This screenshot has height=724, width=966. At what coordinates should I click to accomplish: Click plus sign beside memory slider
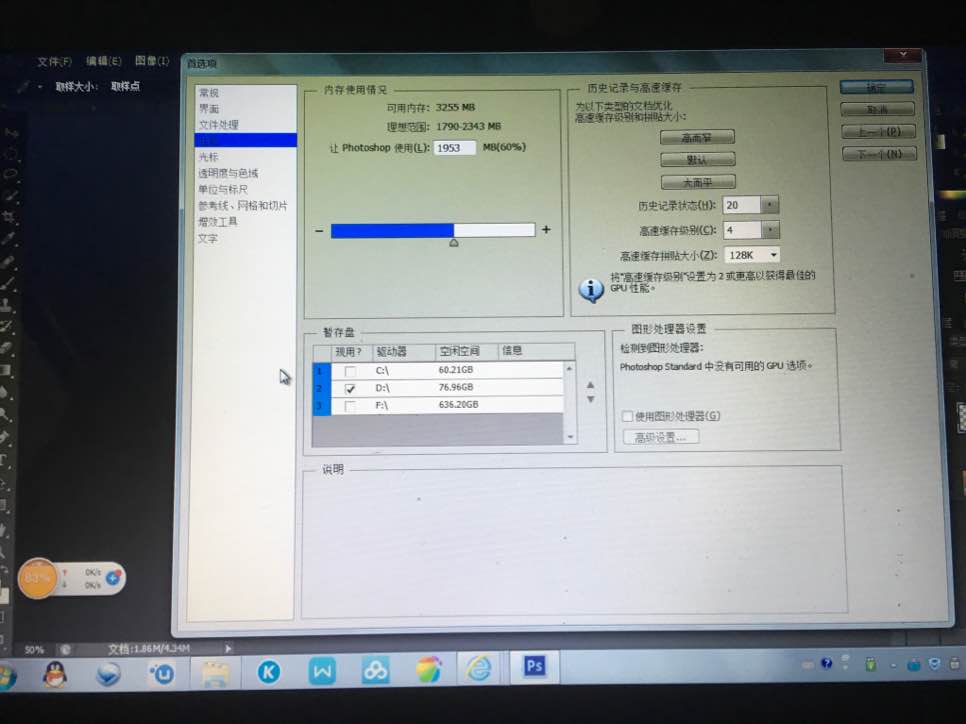[546, 229]
